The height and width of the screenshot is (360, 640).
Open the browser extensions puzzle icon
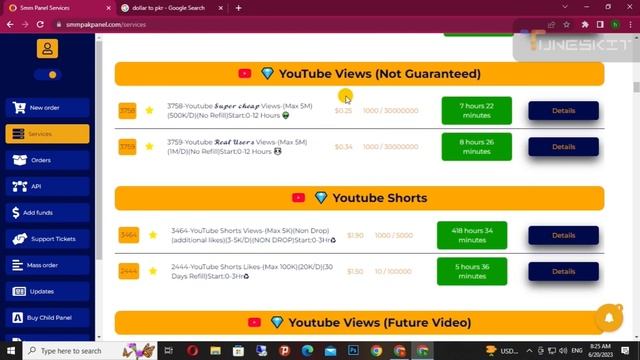[x=585, y=24]
